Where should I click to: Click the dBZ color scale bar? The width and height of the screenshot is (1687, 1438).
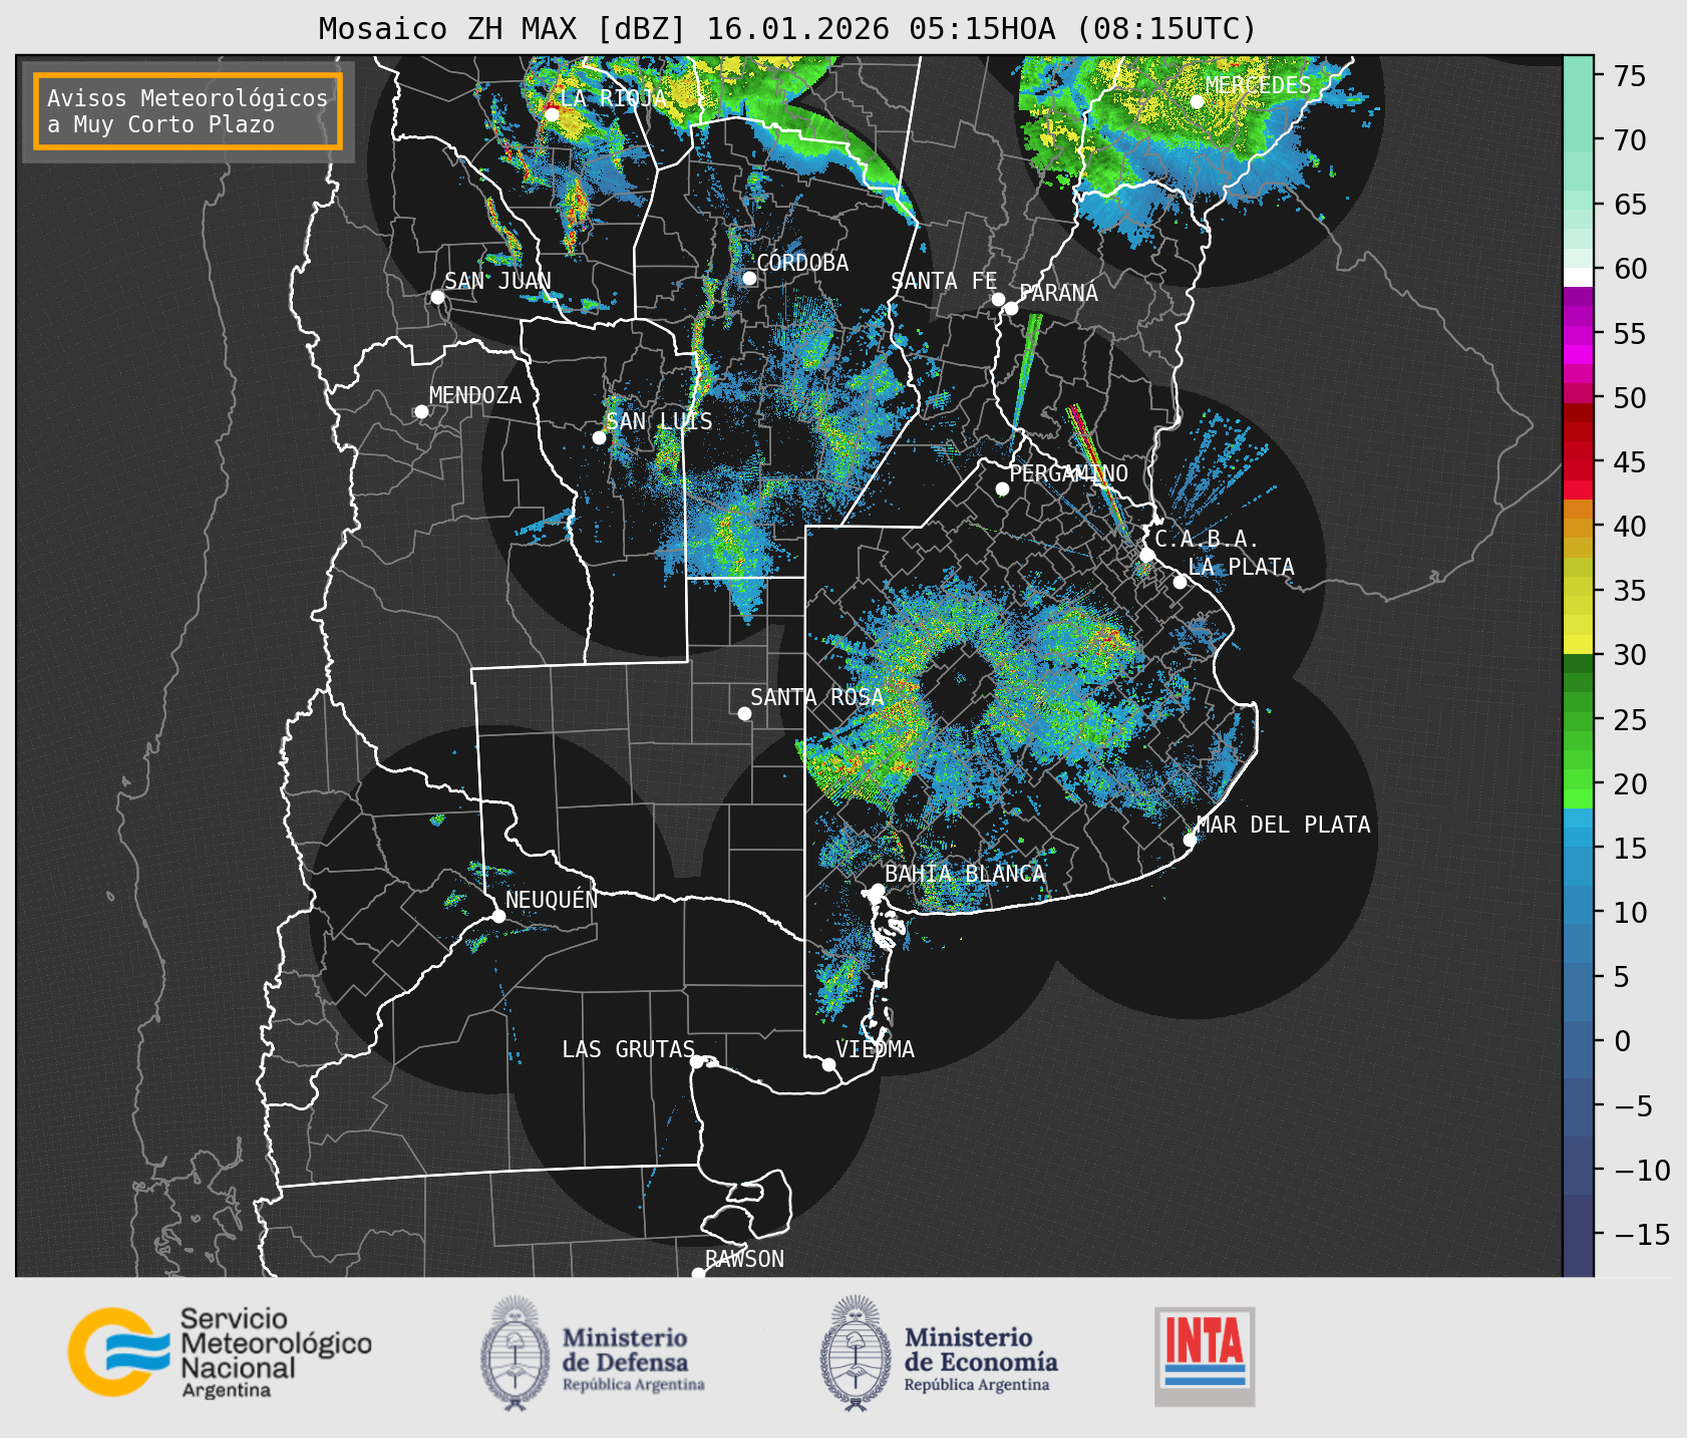pos(1578,666)
